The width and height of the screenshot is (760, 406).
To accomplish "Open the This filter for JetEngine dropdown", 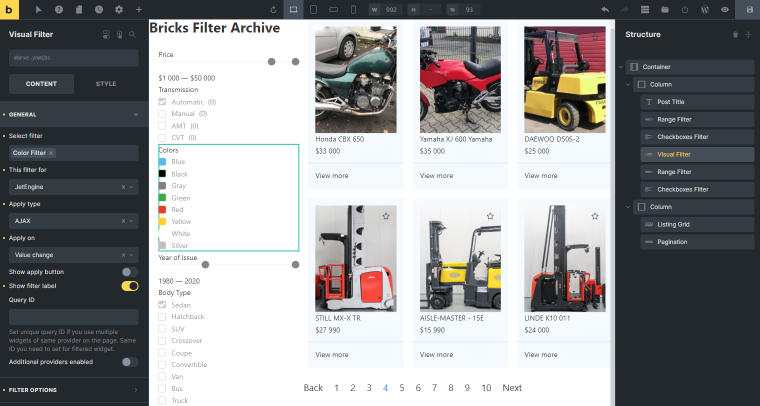I will (x=74, y=187).
